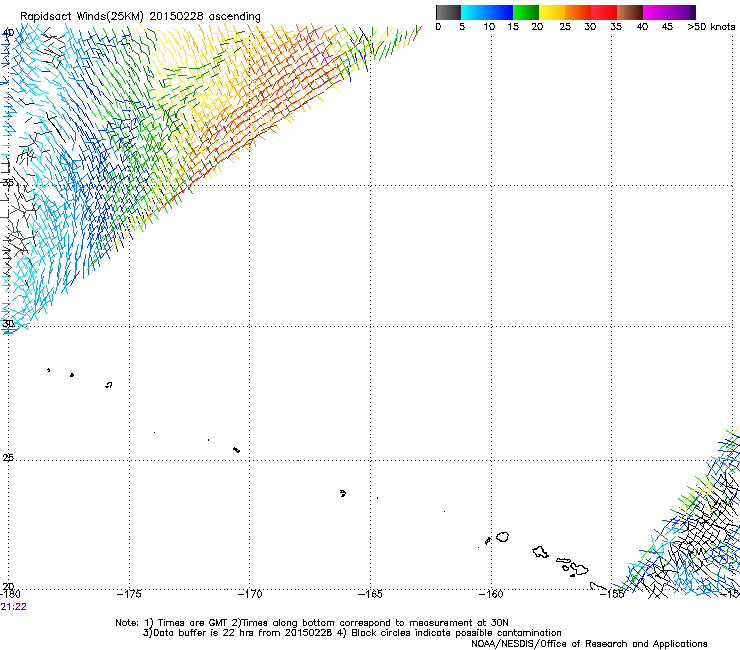The image size is (740, 650).
Task: Click the Rapidscat Winds title text
Action: [x=140, y=17]
